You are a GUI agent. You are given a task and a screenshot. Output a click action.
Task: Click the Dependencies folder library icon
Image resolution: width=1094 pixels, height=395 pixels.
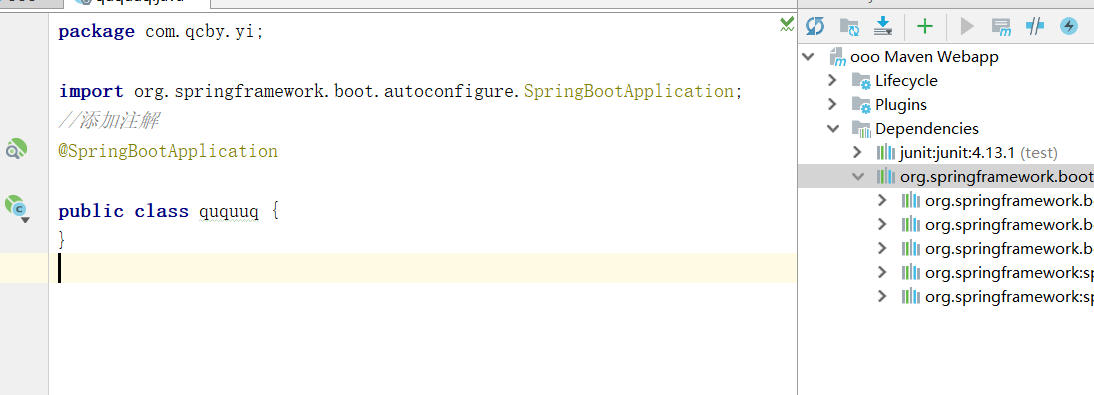coord(862,128)
